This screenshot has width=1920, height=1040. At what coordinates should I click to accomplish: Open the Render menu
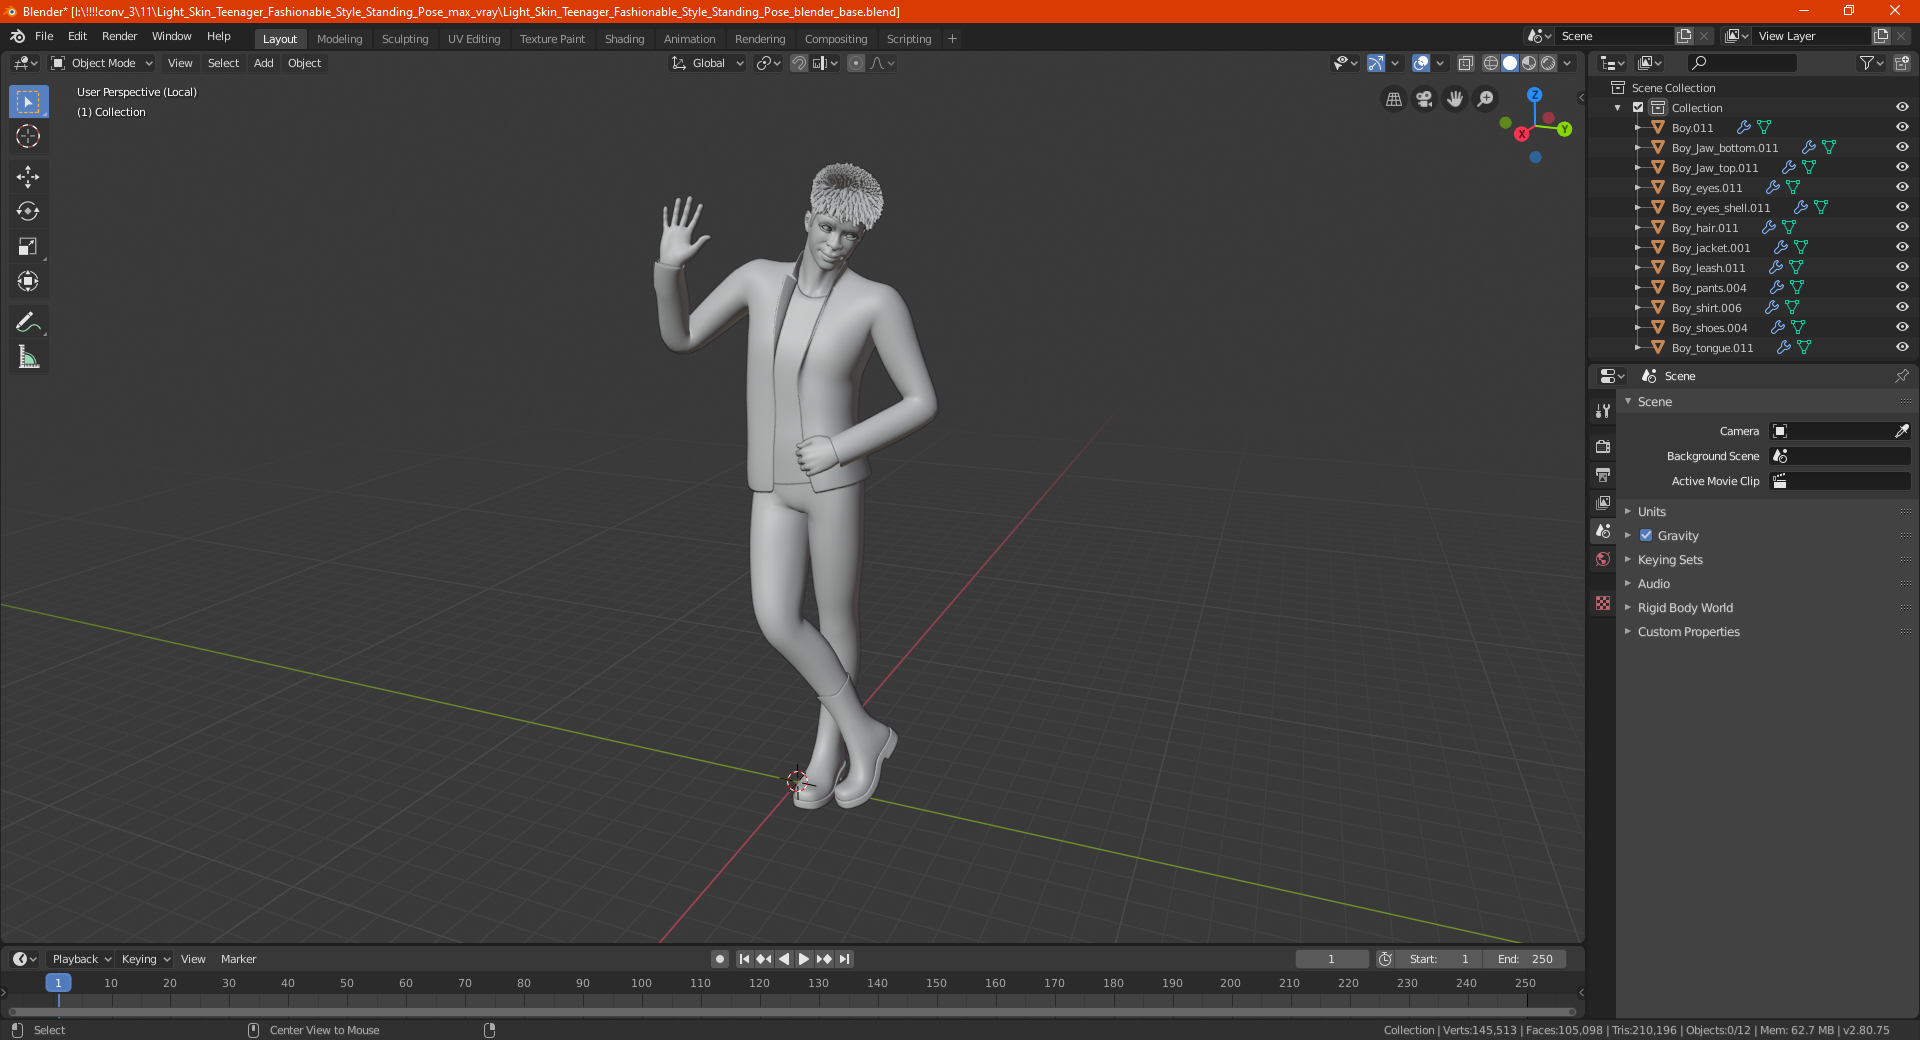[x=119, y=36]
